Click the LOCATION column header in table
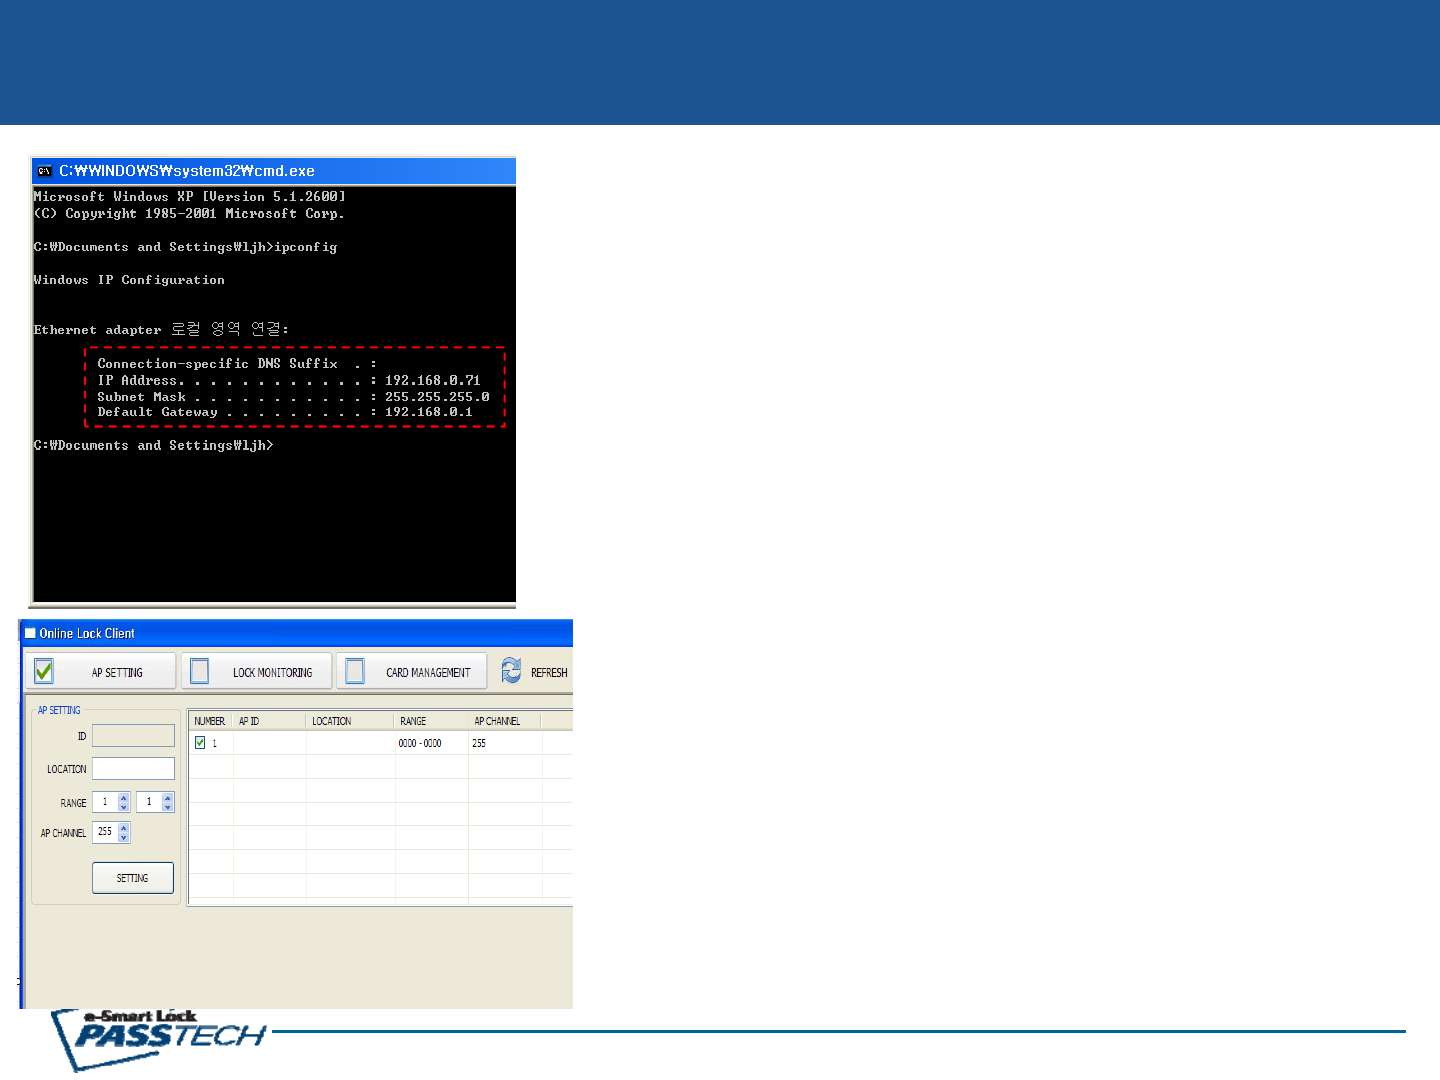This screenshot has height=1080, width=1440. (351, 721)
